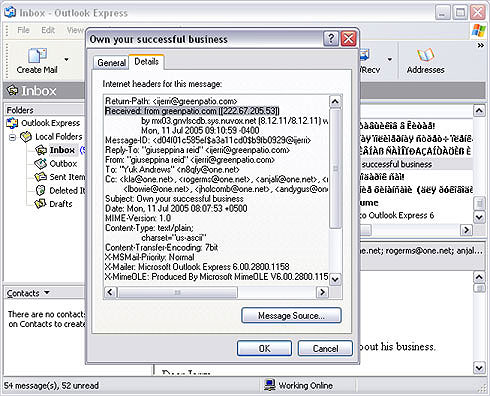Open the Deleted Items folder
The width and height of the screenshot is (490, 396).
click(67, 190)
